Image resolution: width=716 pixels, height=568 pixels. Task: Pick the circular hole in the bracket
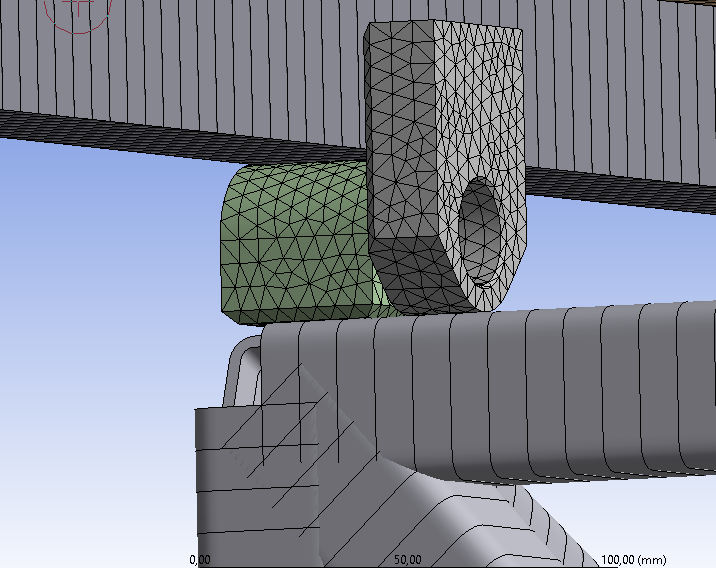point(479,231)
